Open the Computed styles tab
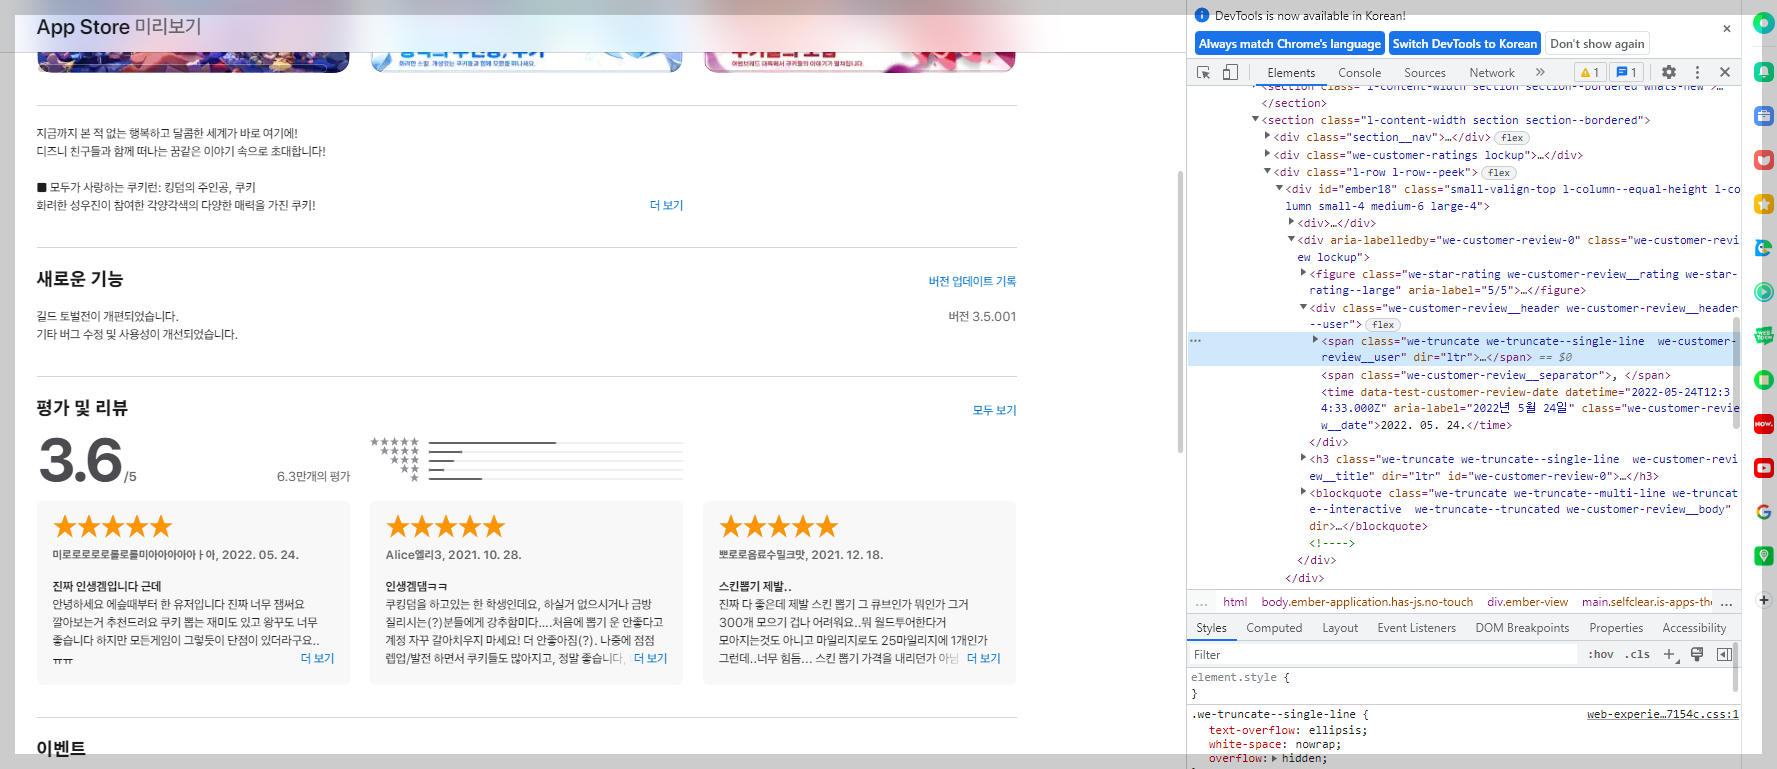The height and width of the screenshot is (769, 1777). [x=1274, y=628]
